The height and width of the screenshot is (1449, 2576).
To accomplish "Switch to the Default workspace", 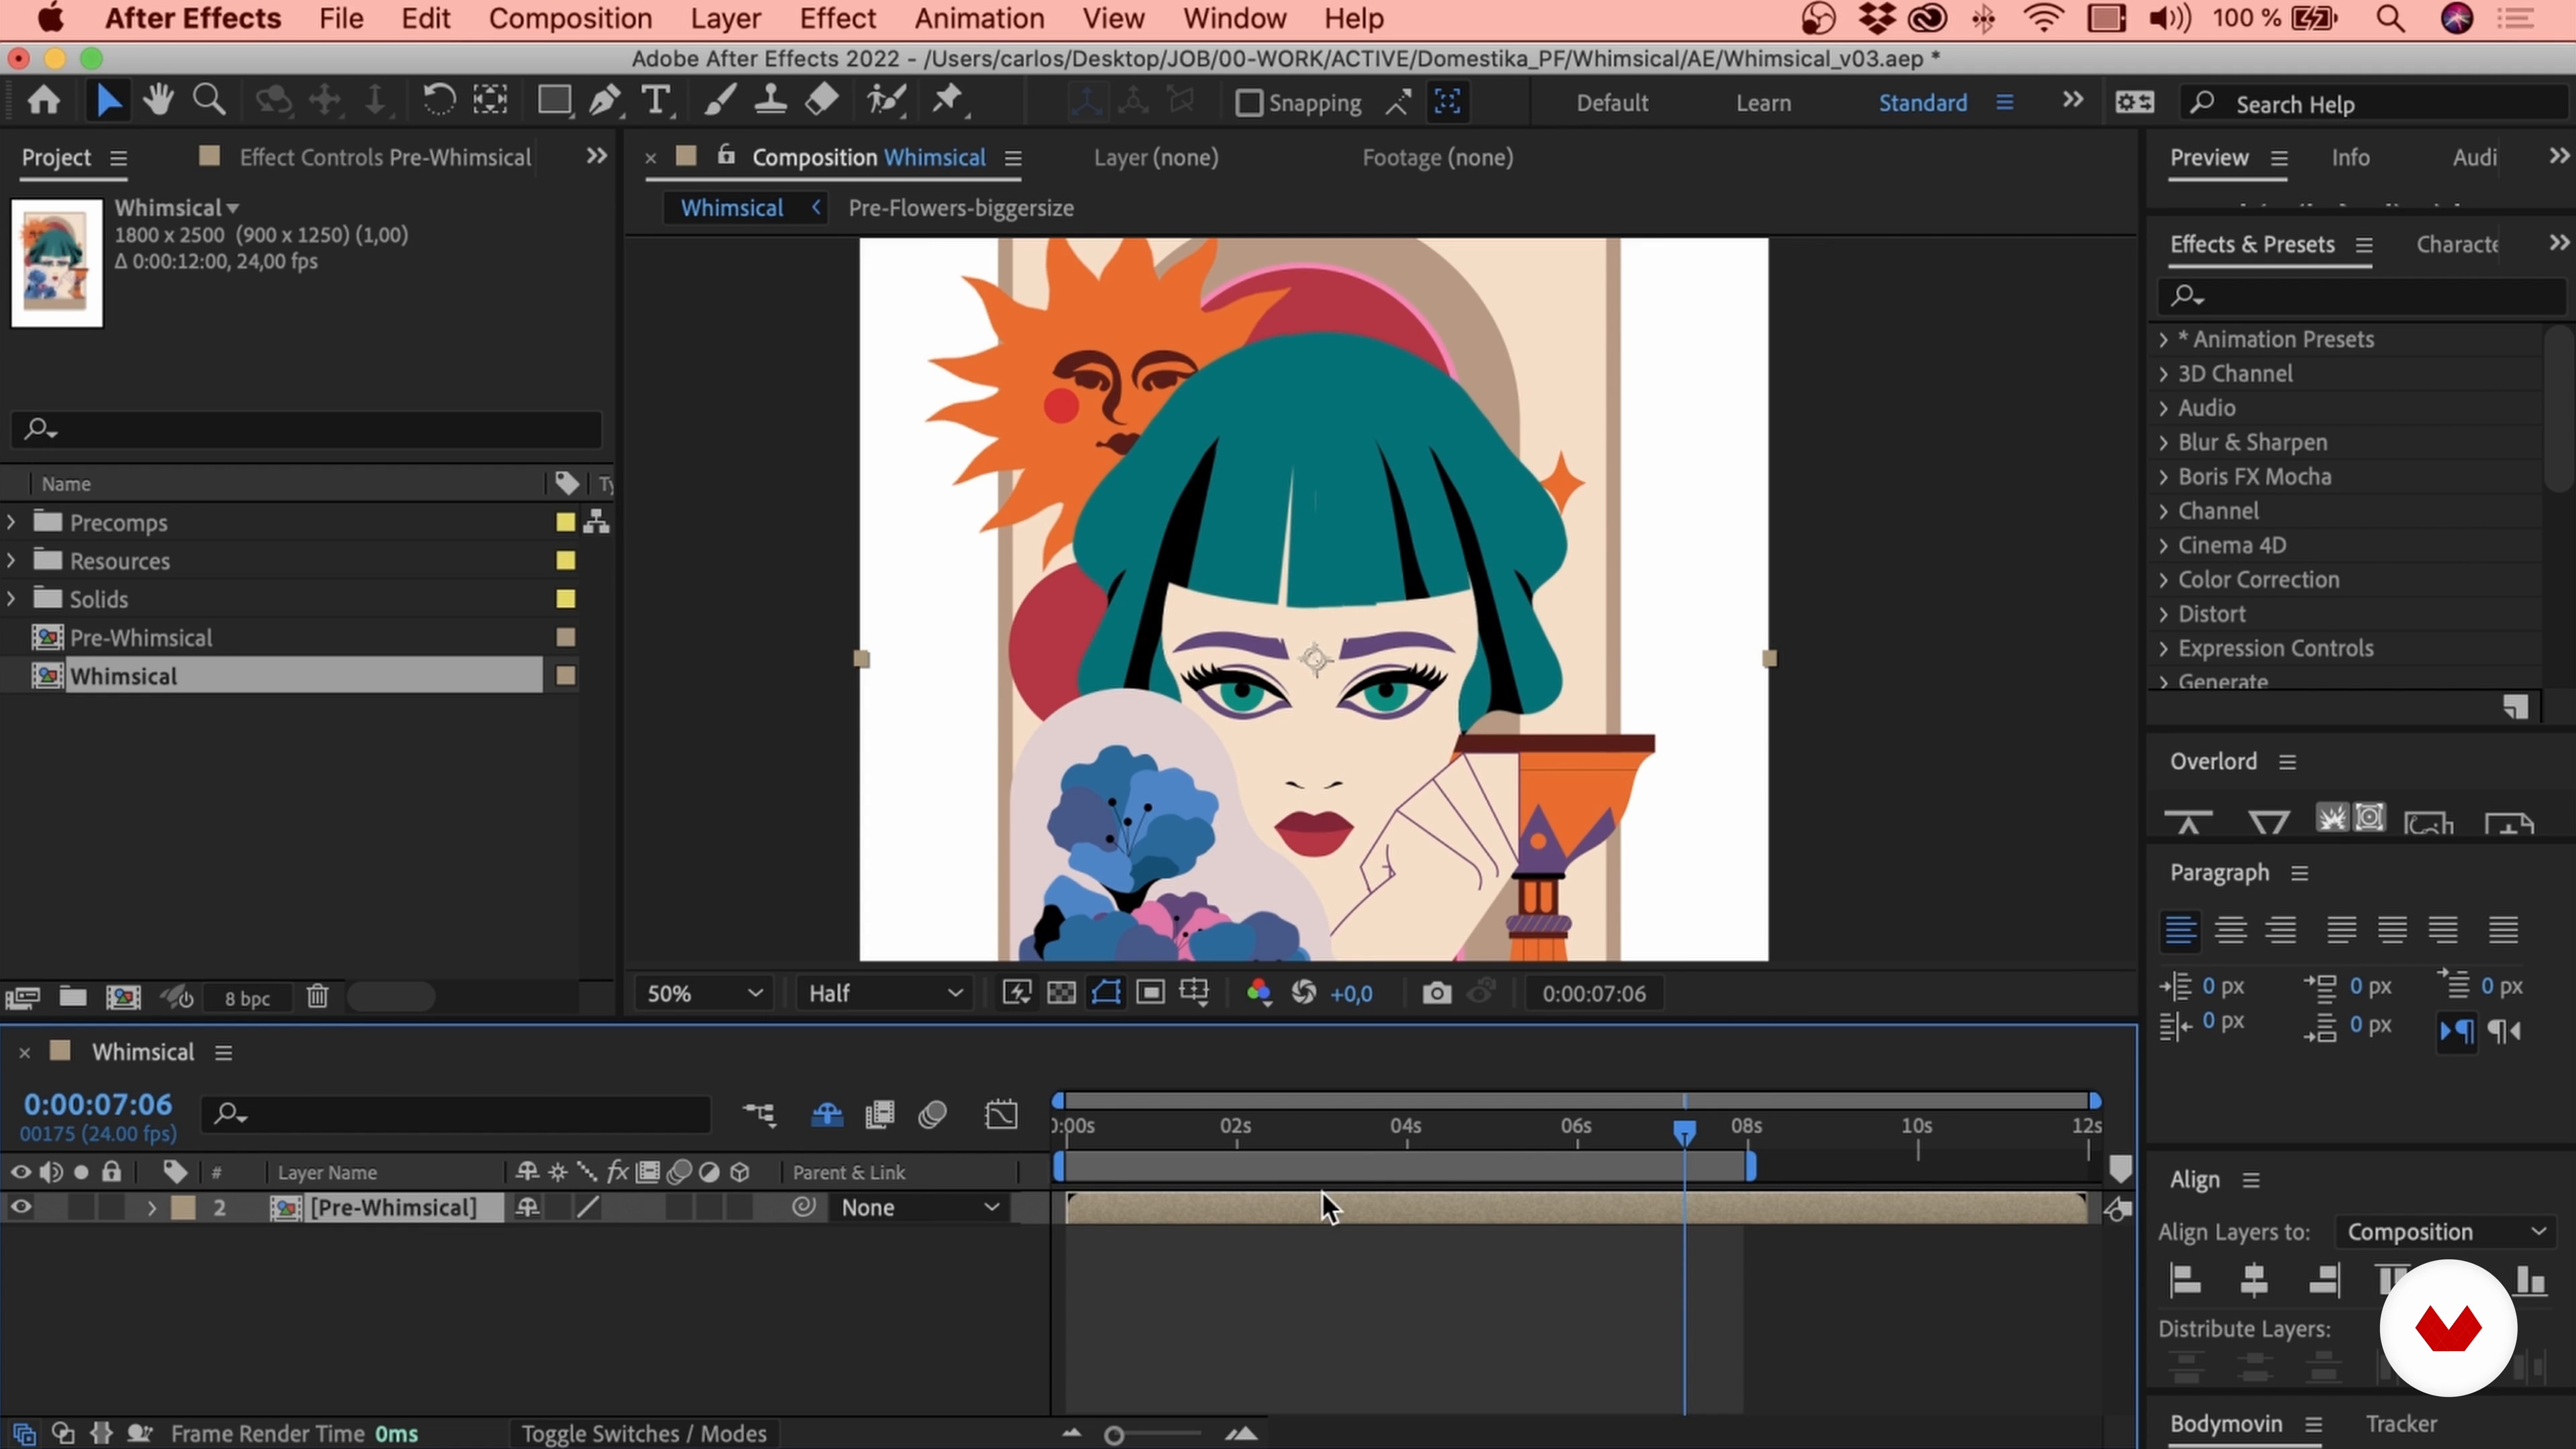I will (x=1612, y=103).
